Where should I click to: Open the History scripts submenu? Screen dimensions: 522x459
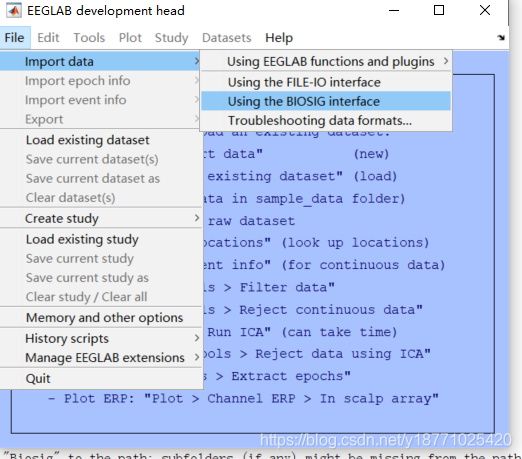coord(100,338)
